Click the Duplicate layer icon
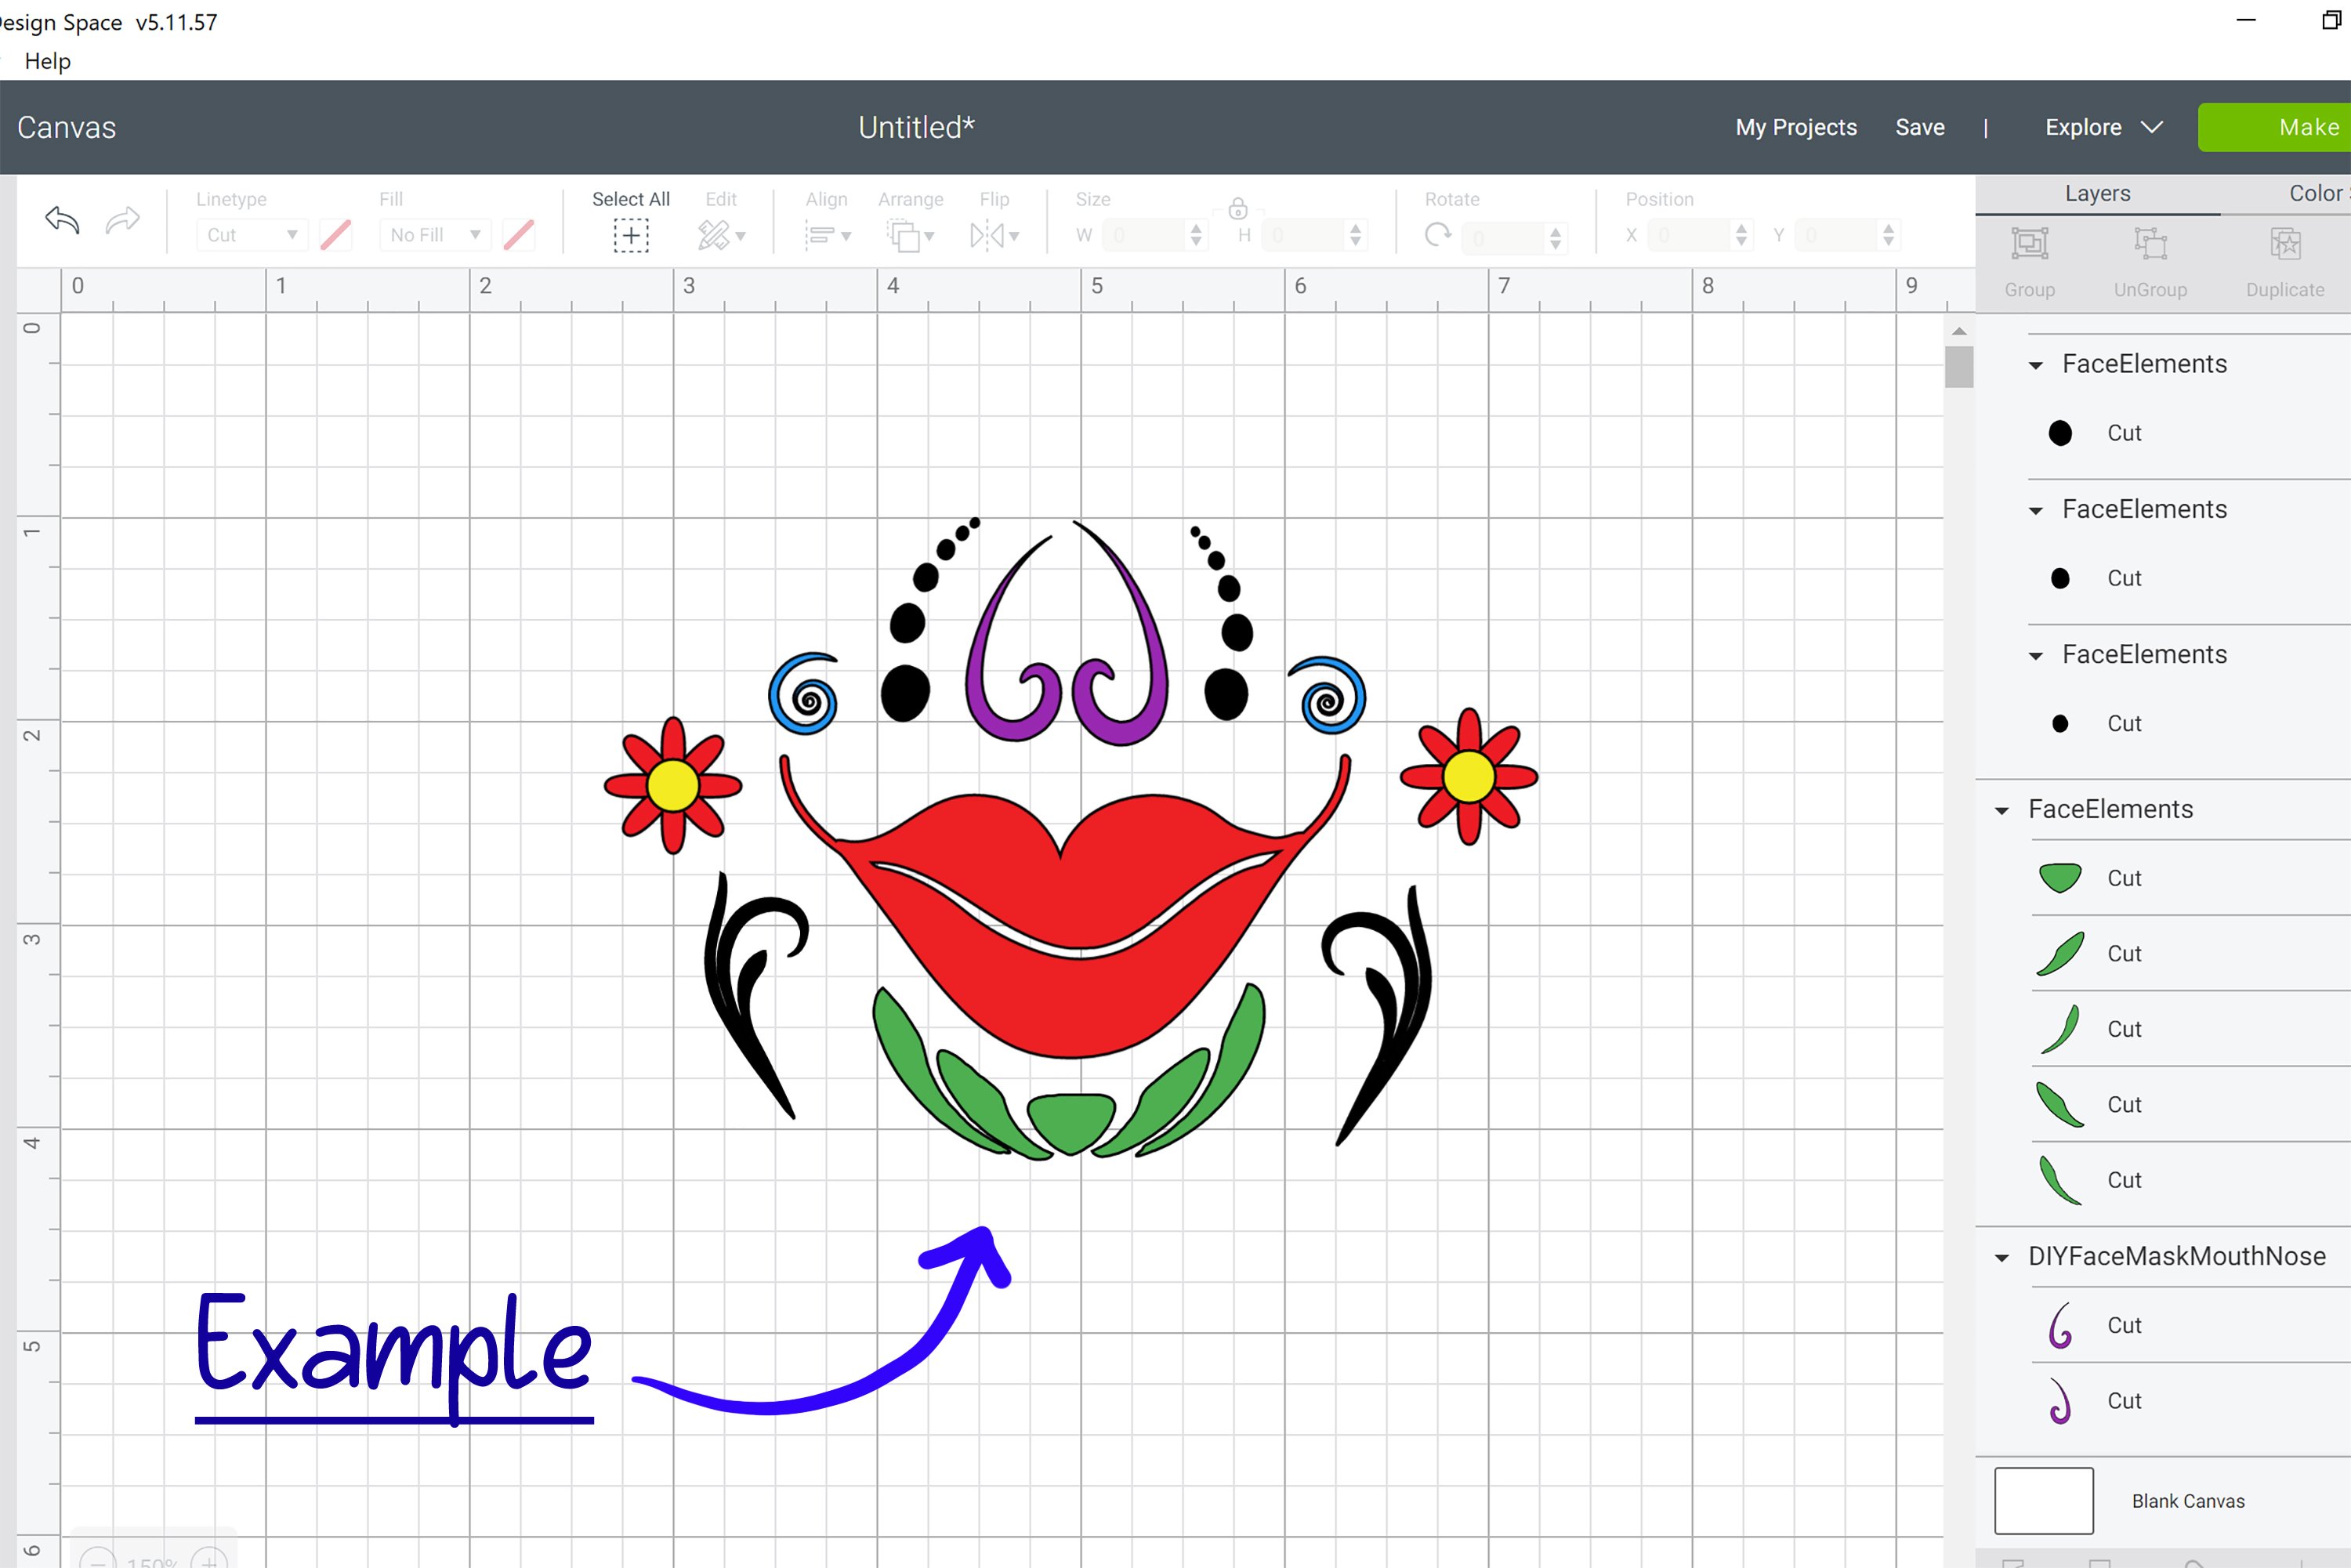 pos(2285,245)
